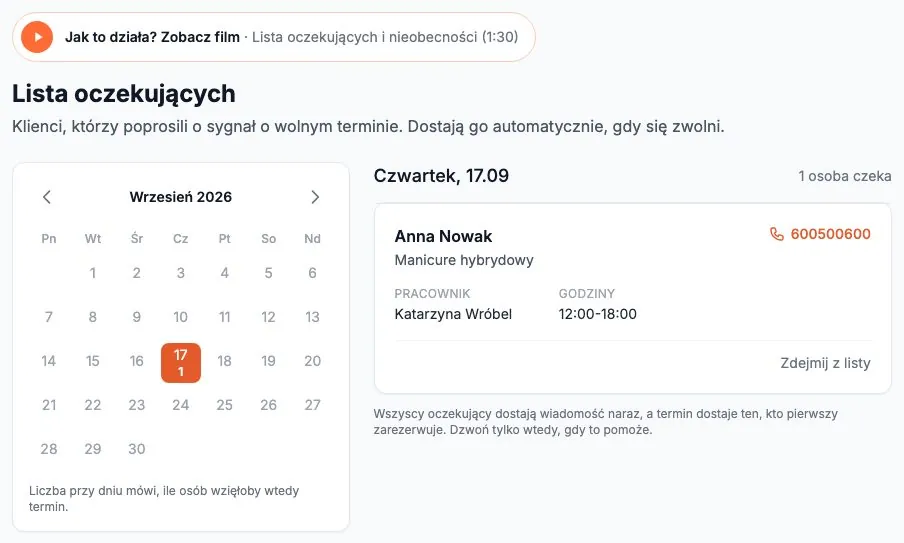The width and height of the screenshot is (904, 543).
Task: Click the employee name 'Katarzyna Wróbel'
Action: point(453,314)
